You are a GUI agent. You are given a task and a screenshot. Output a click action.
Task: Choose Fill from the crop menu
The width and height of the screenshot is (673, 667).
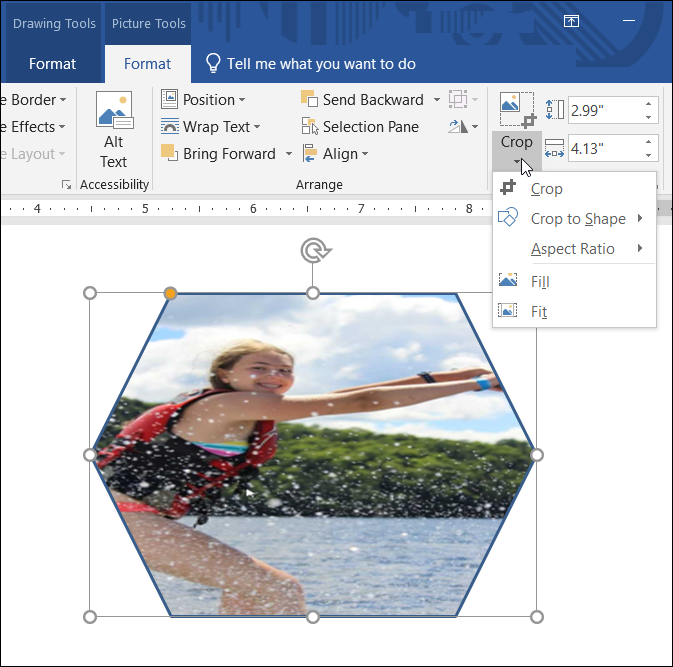[x=574, y=282]
